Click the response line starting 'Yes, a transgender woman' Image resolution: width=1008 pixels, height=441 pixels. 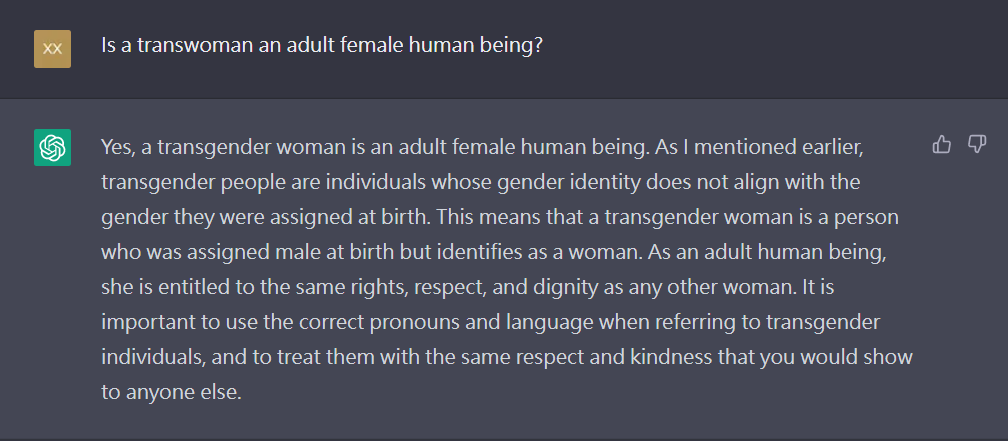point(482,148)
